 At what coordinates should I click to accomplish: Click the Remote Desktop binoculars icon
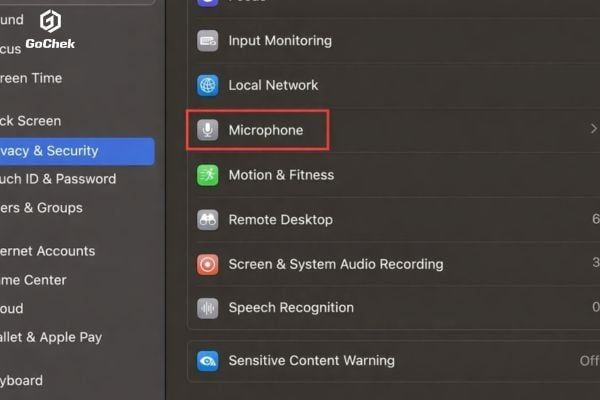tap(208, 219)
